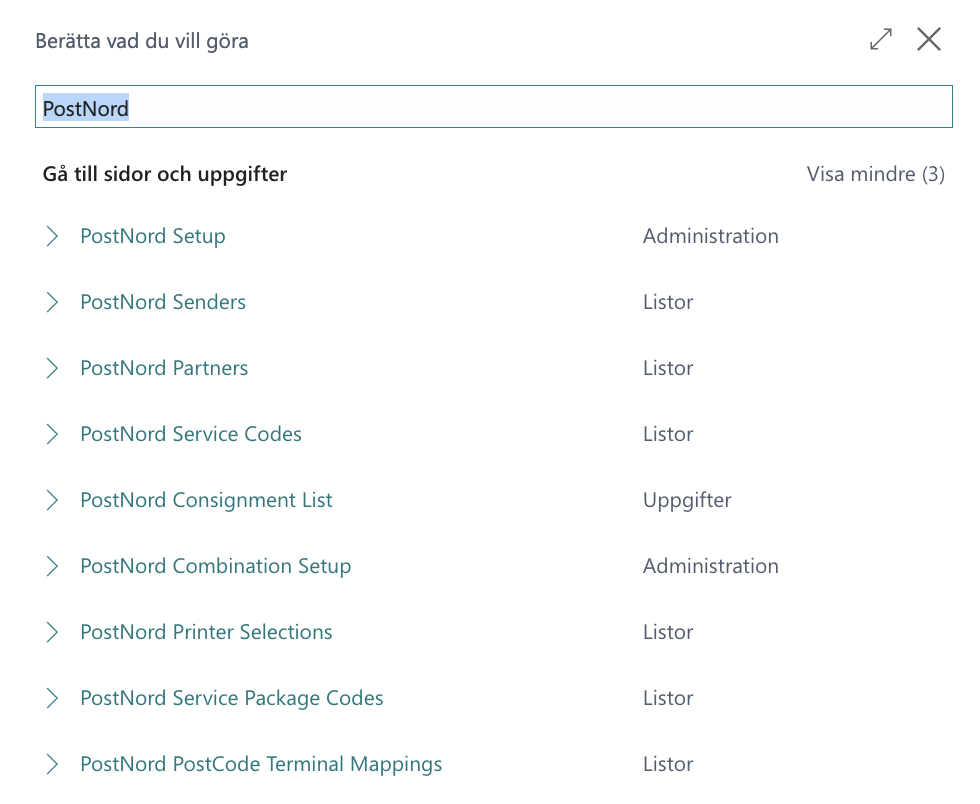This screenshot has height=804, width=980.
Task: Expand the chevron beside PostNord Service Codes
Action: pyautogui.click(x=52, y=435)
